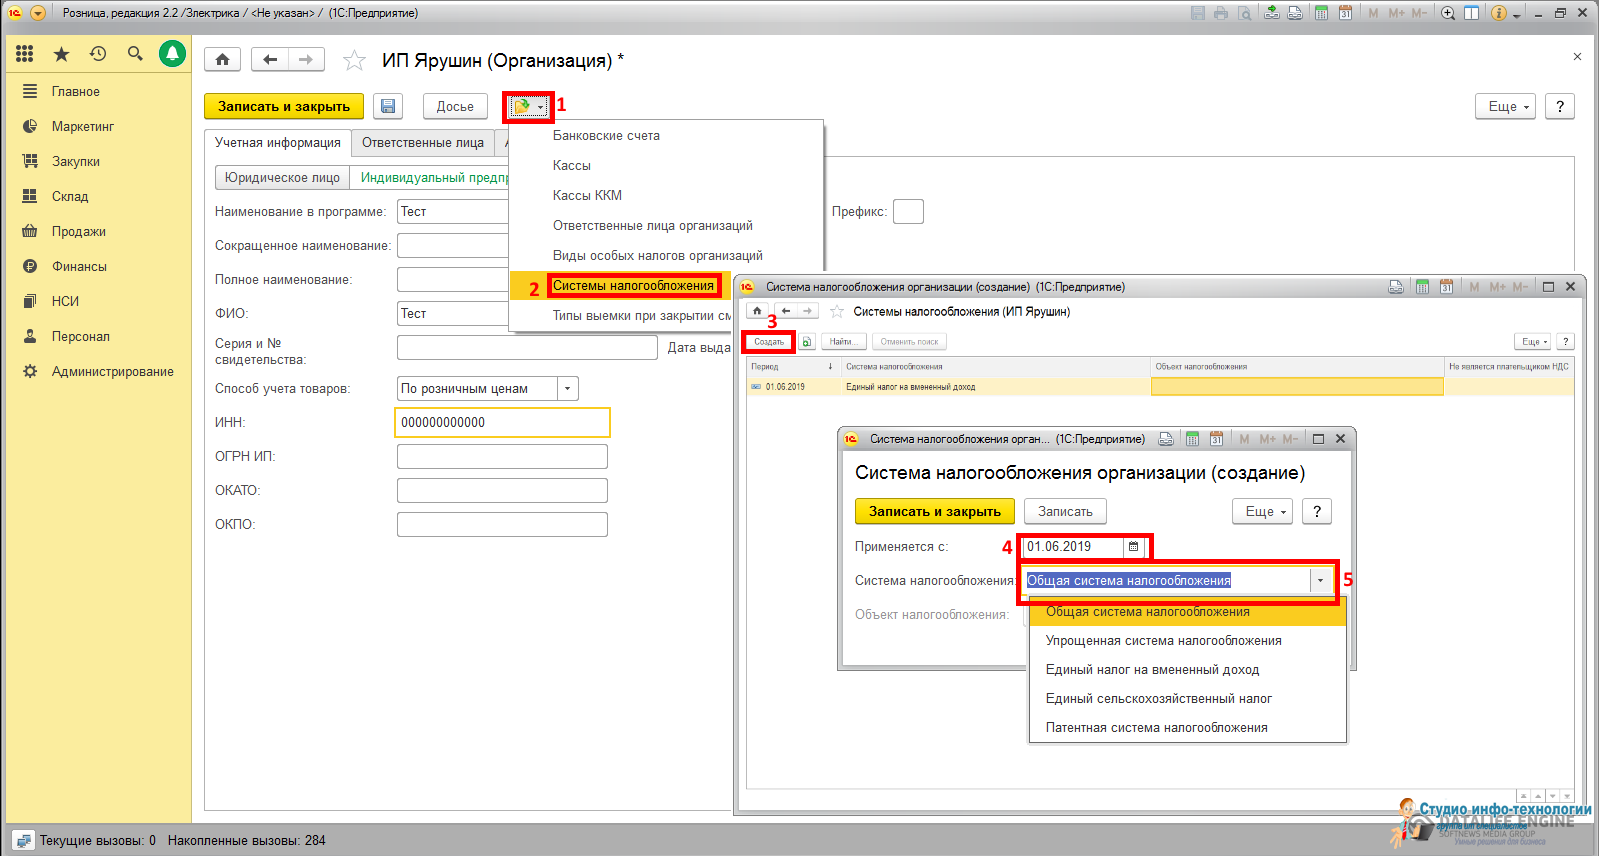This screenshot has width=1599, height=856.
Task: Open the sections grid menu icon
Action: [25, 54]
